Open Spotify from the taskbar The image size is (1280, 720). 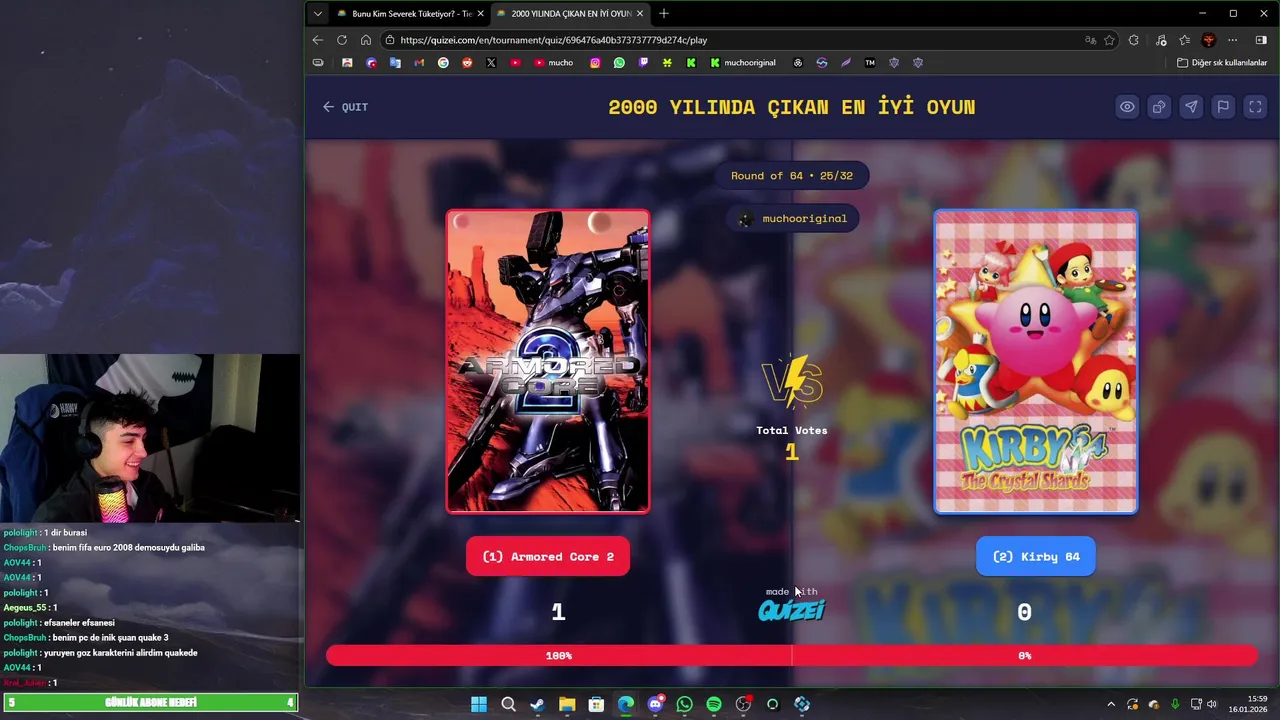(714, 704)
